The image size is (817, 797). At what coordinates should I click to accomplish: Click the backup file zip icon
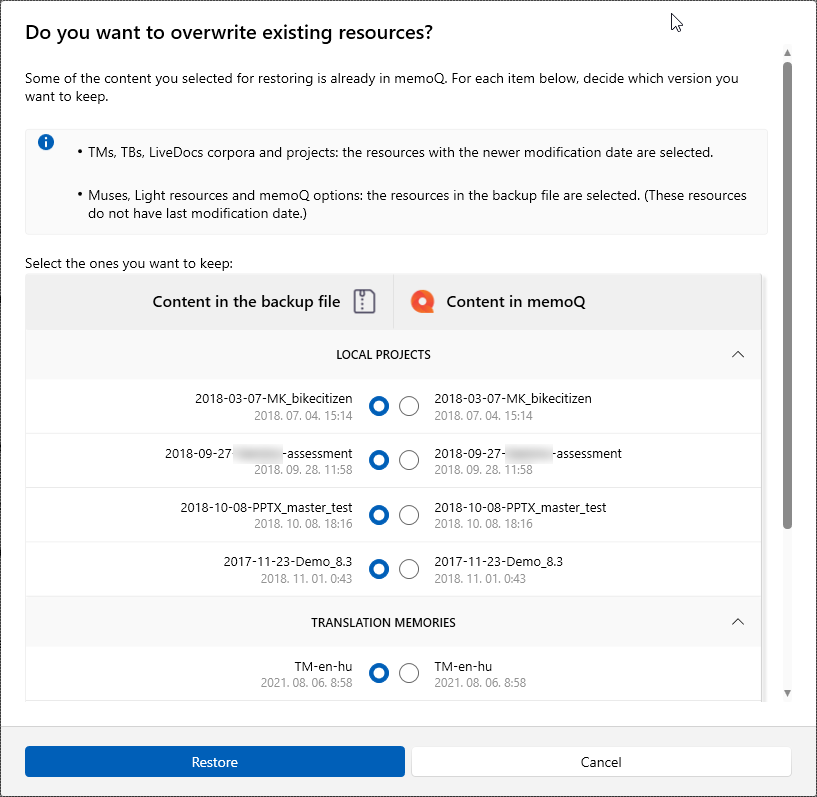click(364, 302)
